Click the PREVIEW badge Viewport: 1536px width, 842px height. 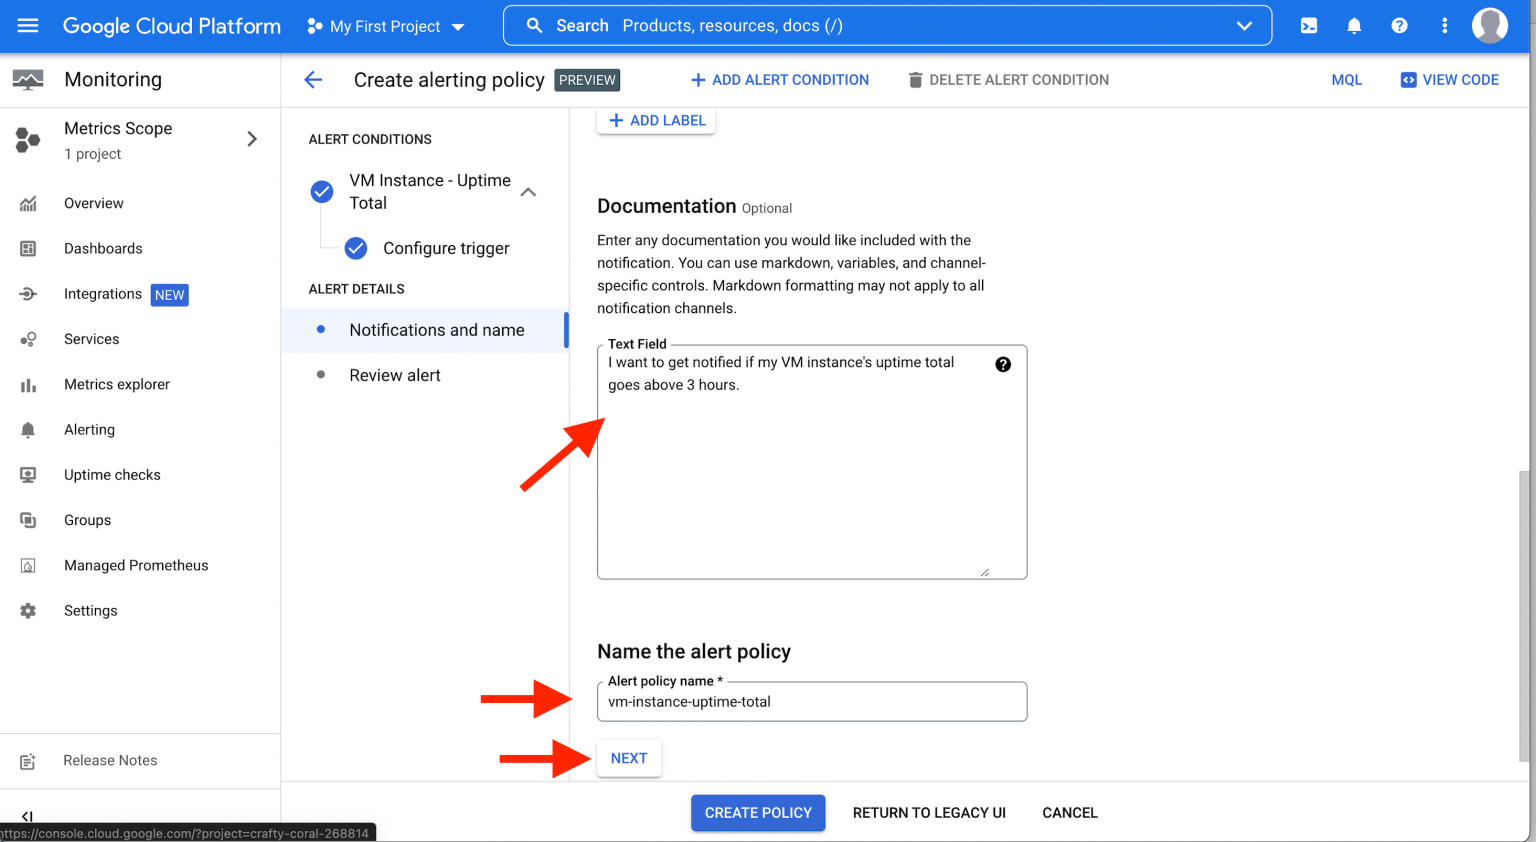point(587,80)
